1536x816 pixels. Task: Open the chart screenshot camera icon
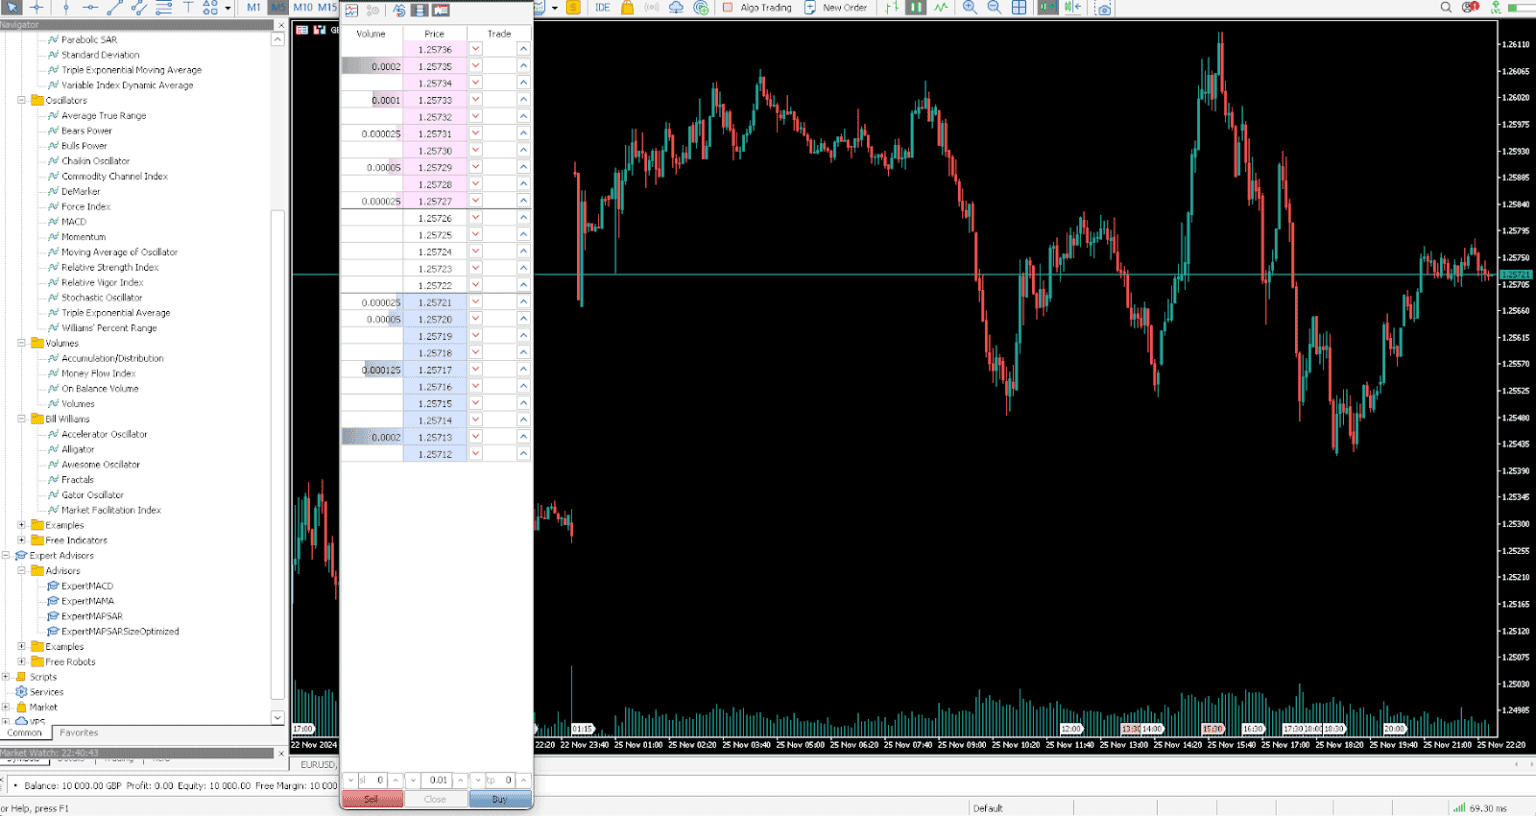point(1103,8)
